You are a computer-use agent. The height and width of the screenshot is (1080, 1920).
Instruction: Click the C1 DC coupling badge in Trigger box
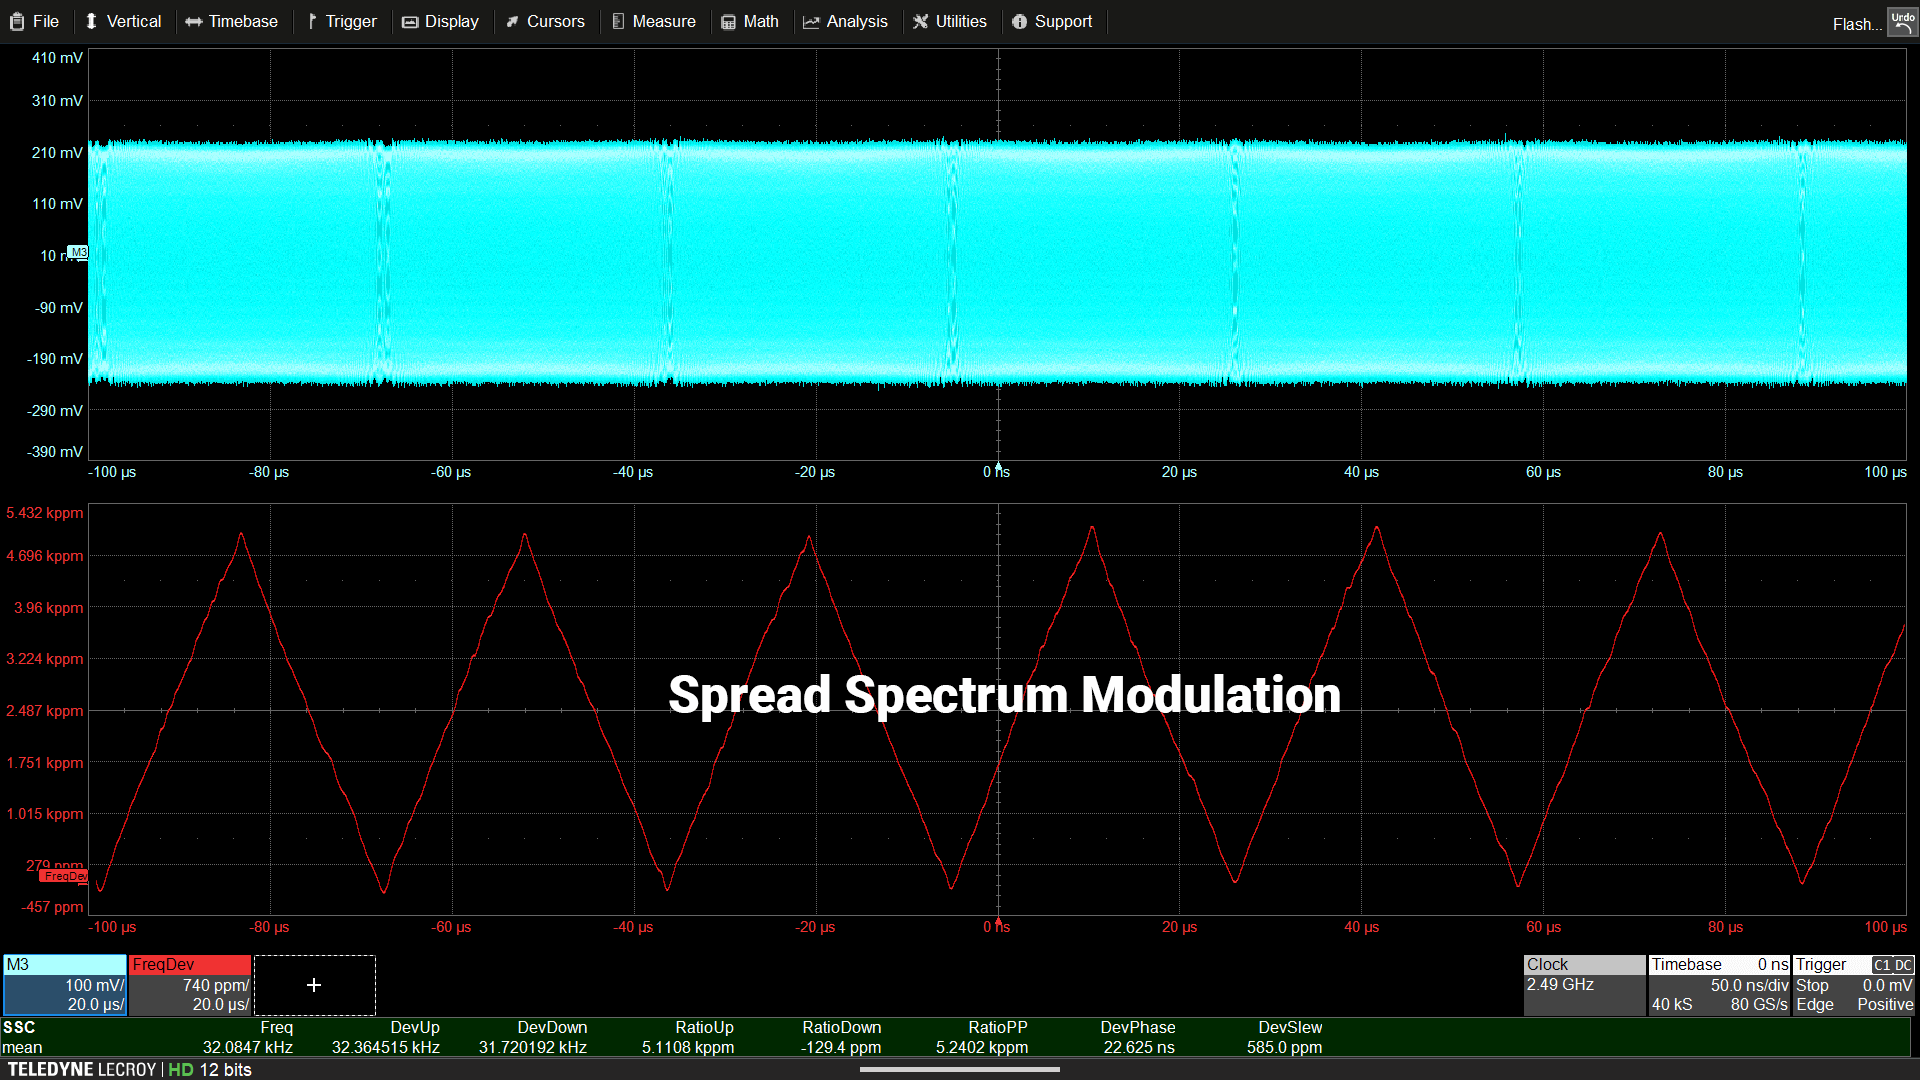click(1892, 965)
